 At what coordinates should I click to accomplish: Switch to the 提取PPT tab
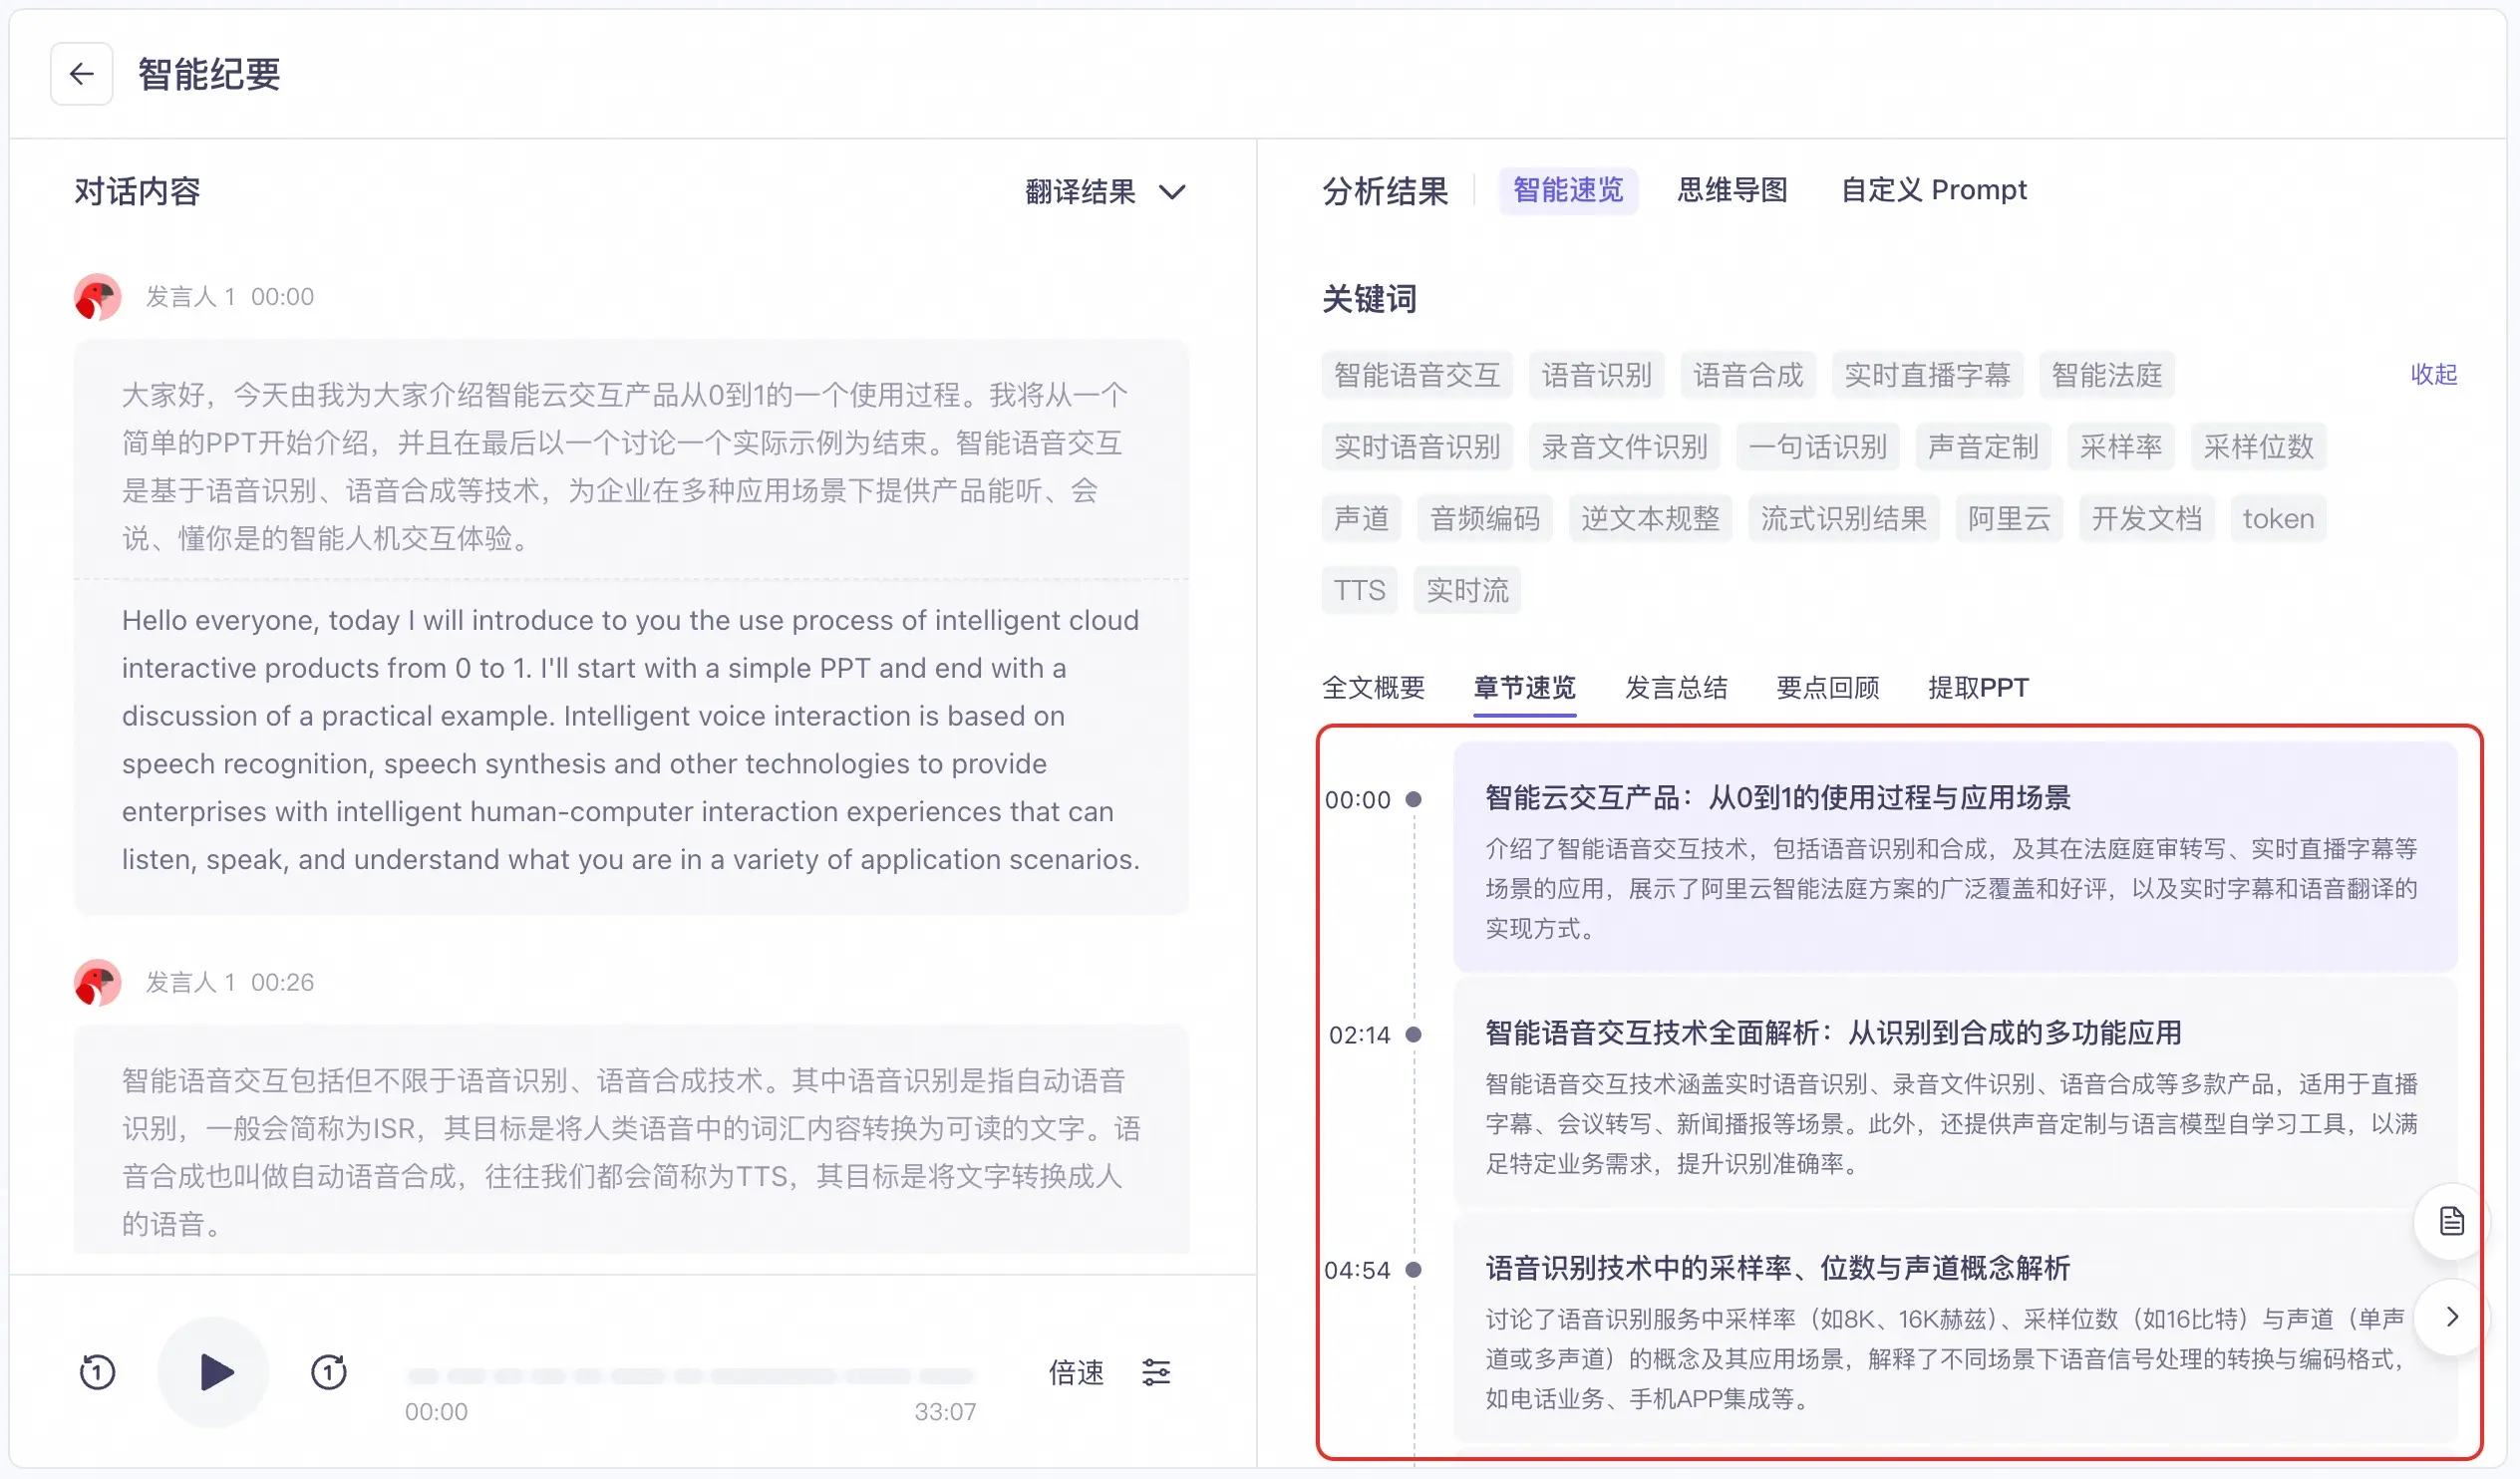[x=1978, y=688]
